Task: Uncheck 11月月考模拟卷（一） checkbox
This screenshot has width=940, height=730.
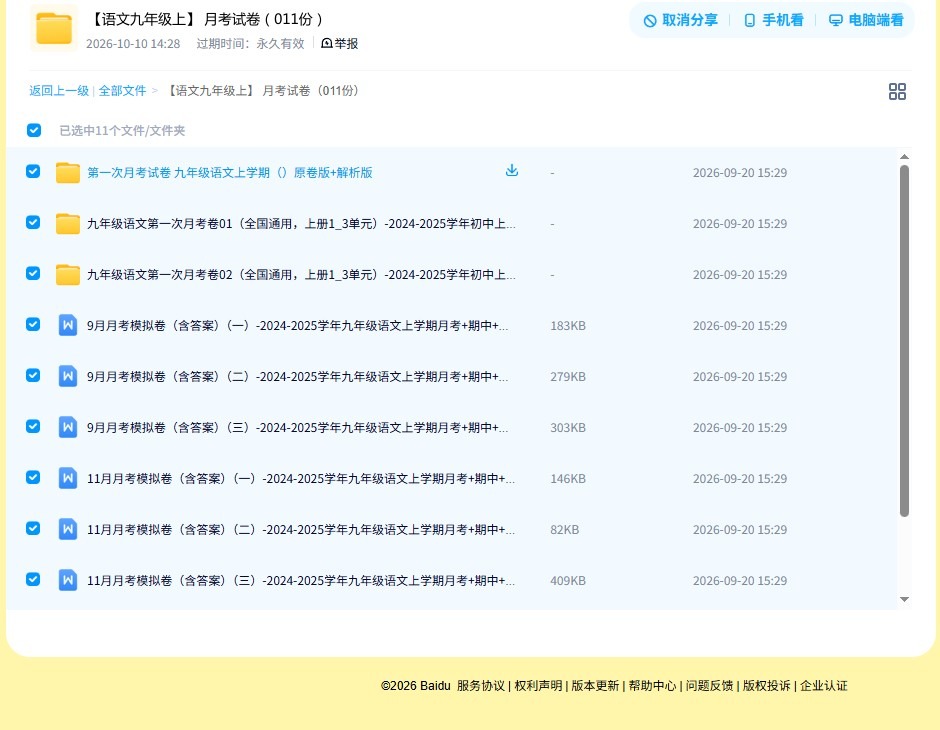Action: pos(33,477)
